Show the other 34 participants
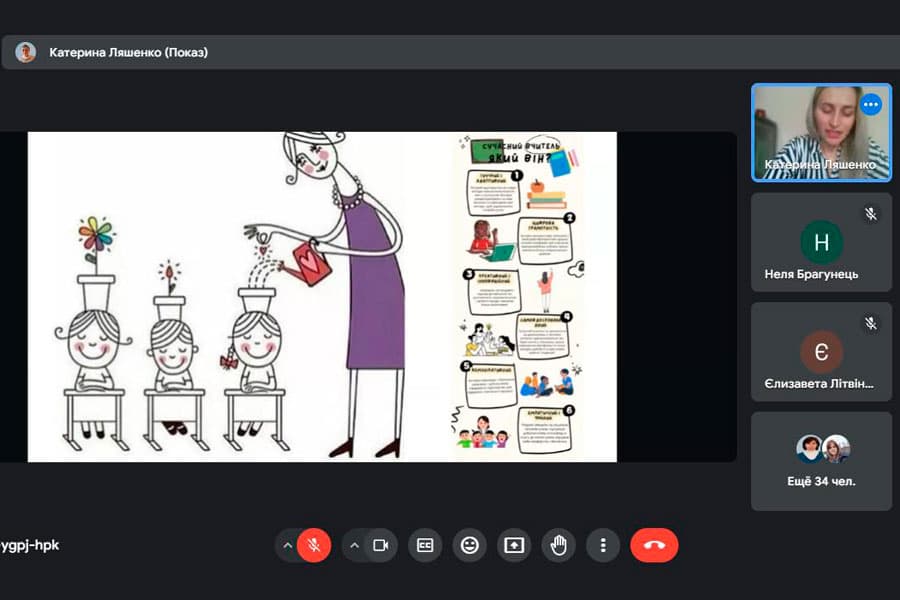 (x=821, y=461)
